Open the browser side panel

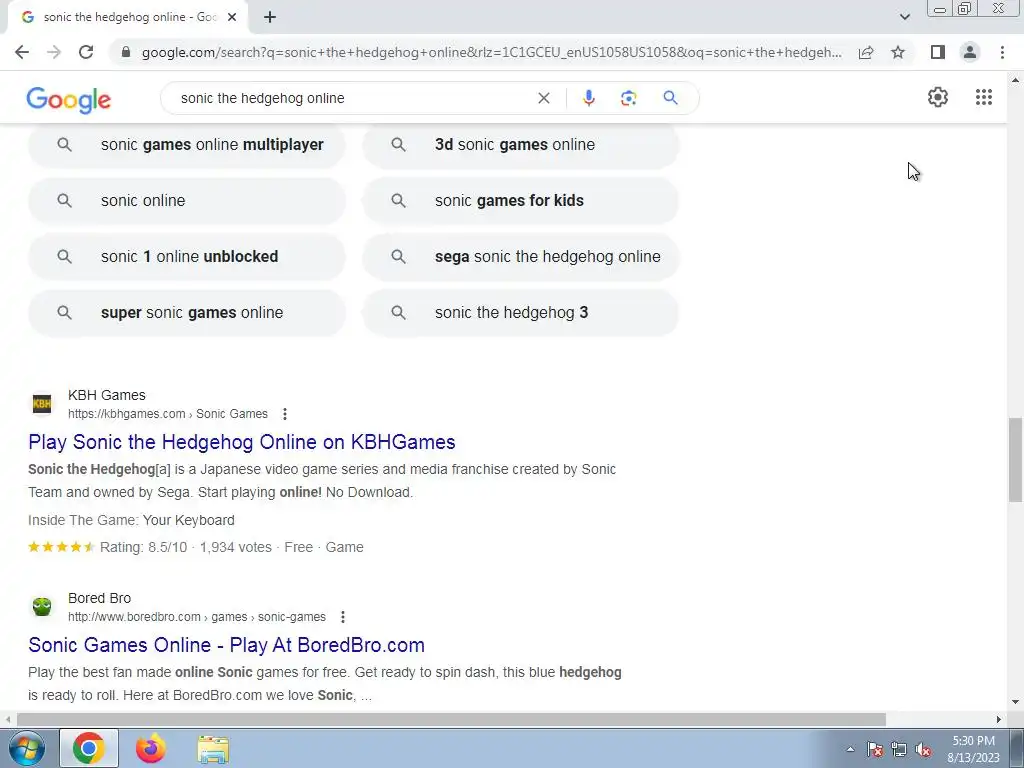pyautogui.click(x=938, y=52)
